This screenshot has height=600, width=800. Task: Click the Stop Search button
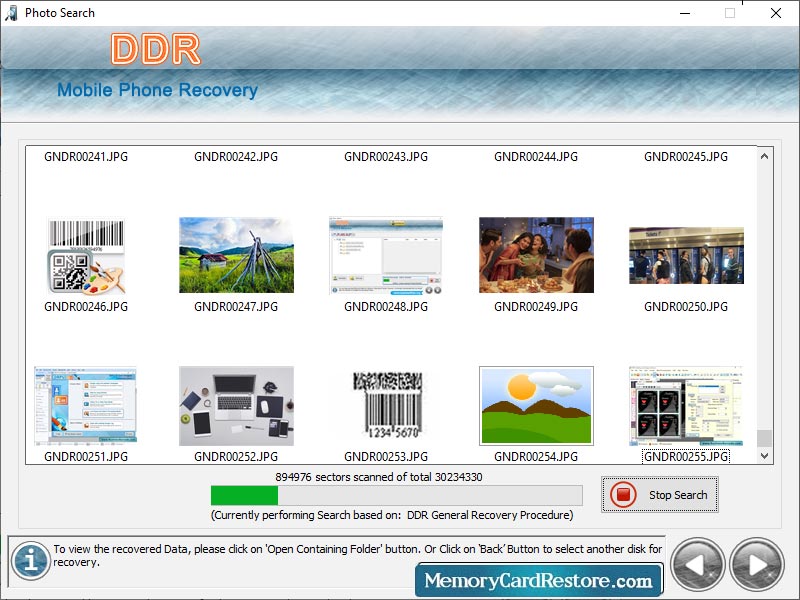point(660,494)
